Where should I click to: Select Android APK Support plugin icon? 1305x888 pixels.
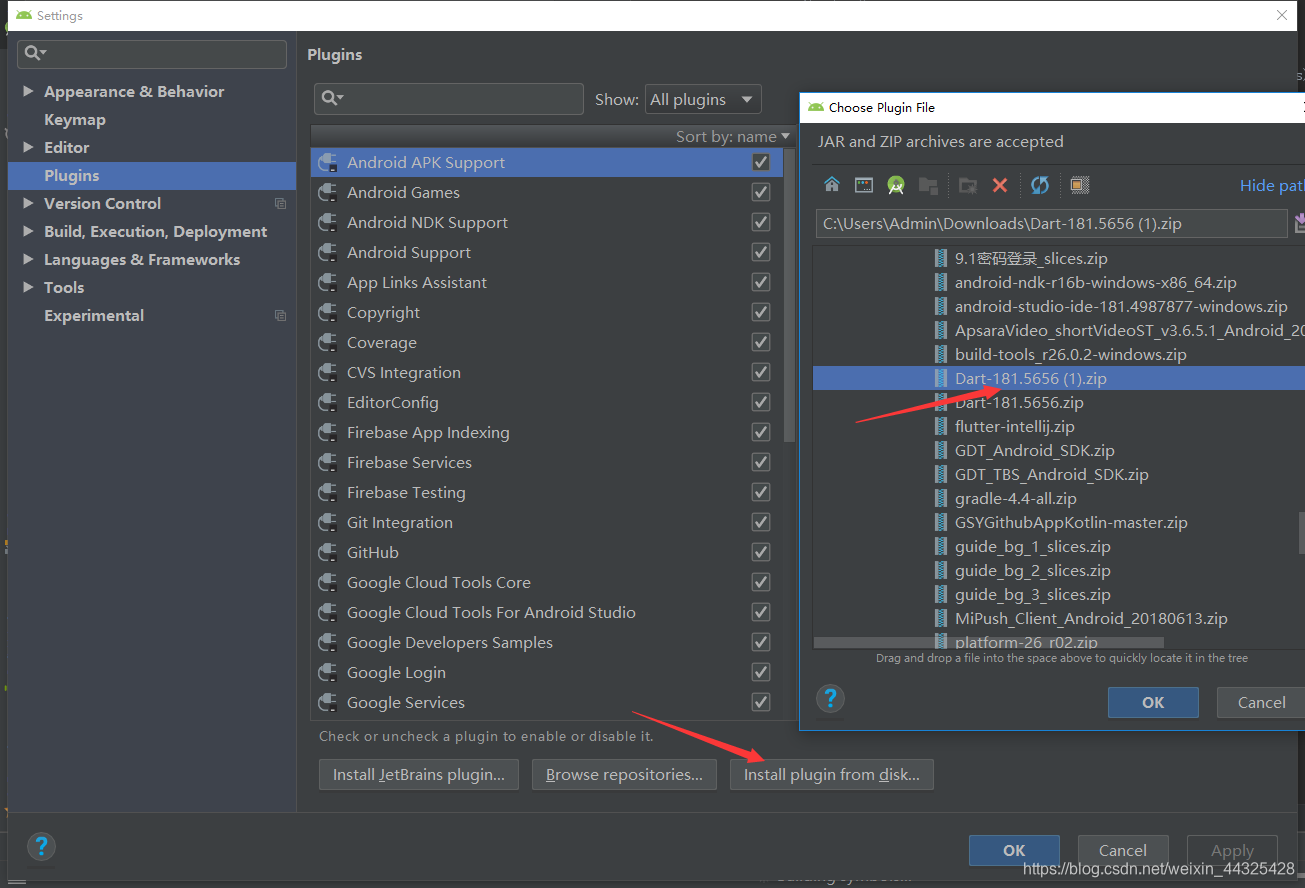click(x=327, y=163)
